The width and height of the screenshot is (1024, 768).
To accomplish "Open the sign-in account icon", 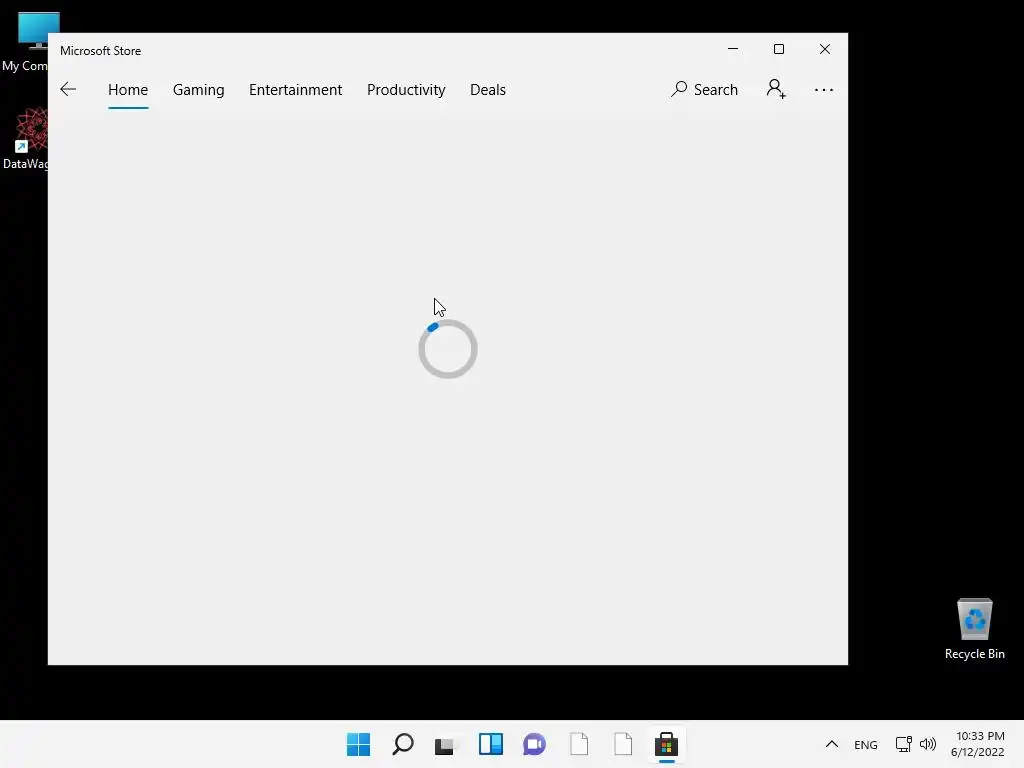I will tap(776, 89).
